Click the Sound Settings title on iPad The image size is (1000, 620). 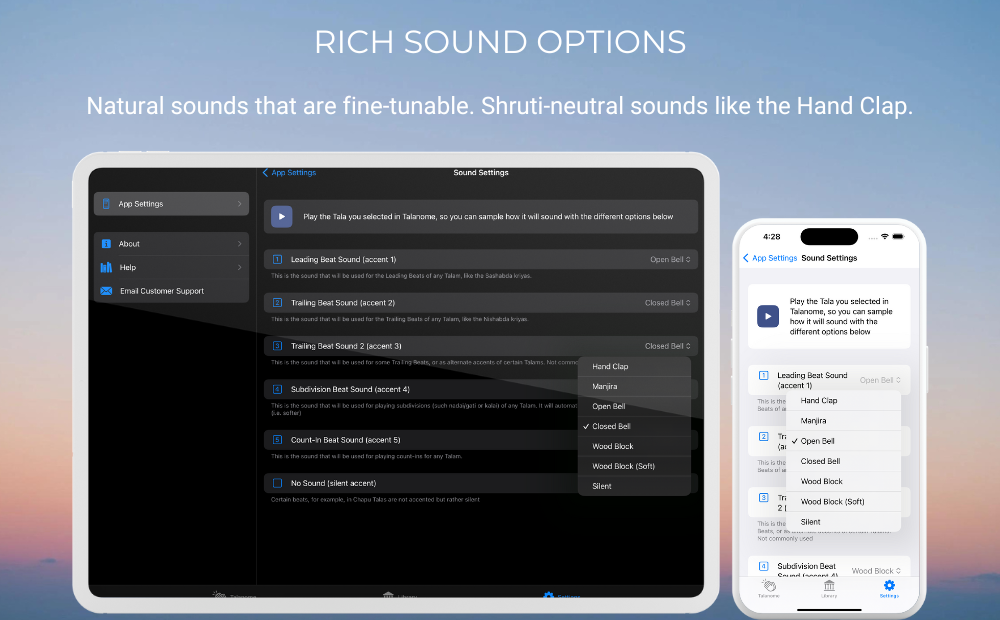coord(481,172)
